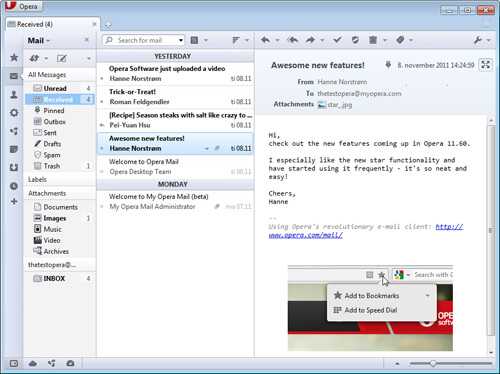Click the Opera Link cloud icon

33,363
